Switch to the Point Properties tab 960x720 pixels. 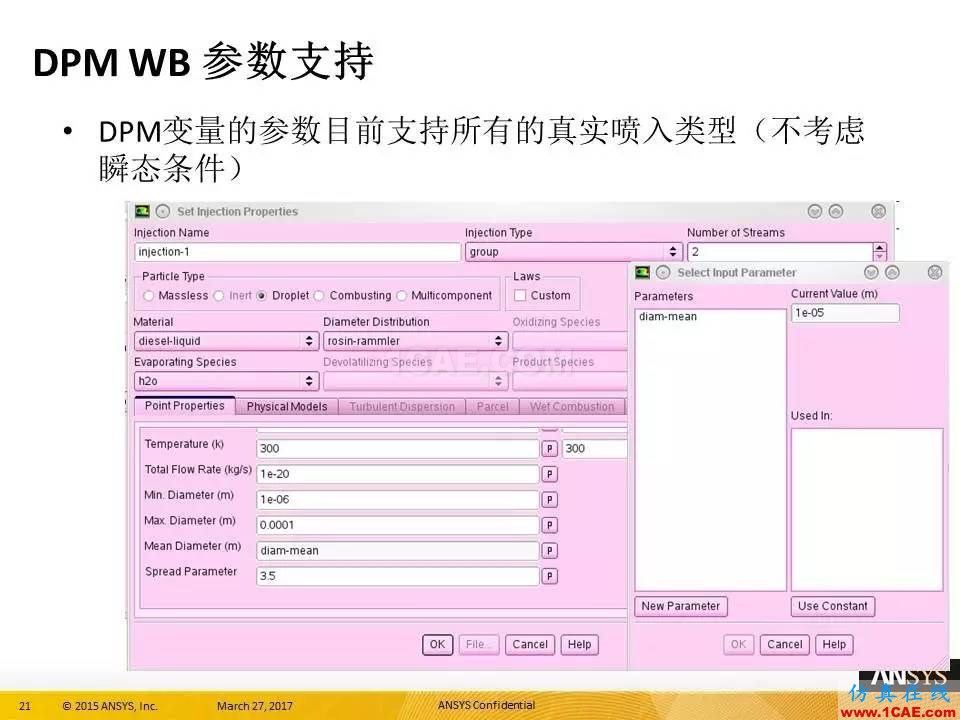pyautogui.click(x=185, y=406)
